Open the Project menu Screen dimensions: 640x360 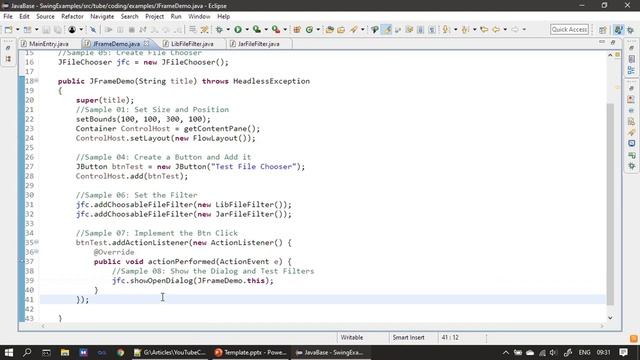coord(154,16)
